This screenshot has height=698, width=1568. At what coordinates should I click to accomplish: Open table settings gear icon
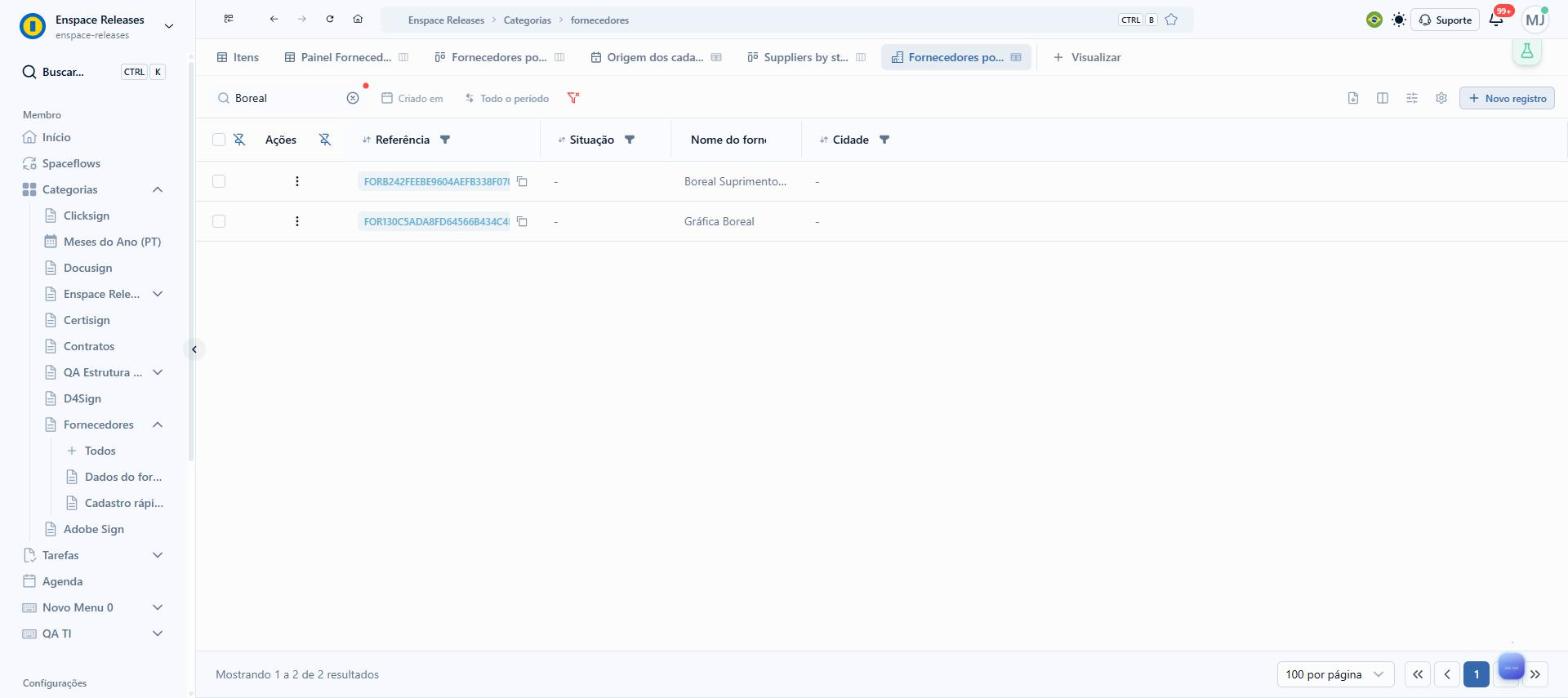[x=1441, y=98]
